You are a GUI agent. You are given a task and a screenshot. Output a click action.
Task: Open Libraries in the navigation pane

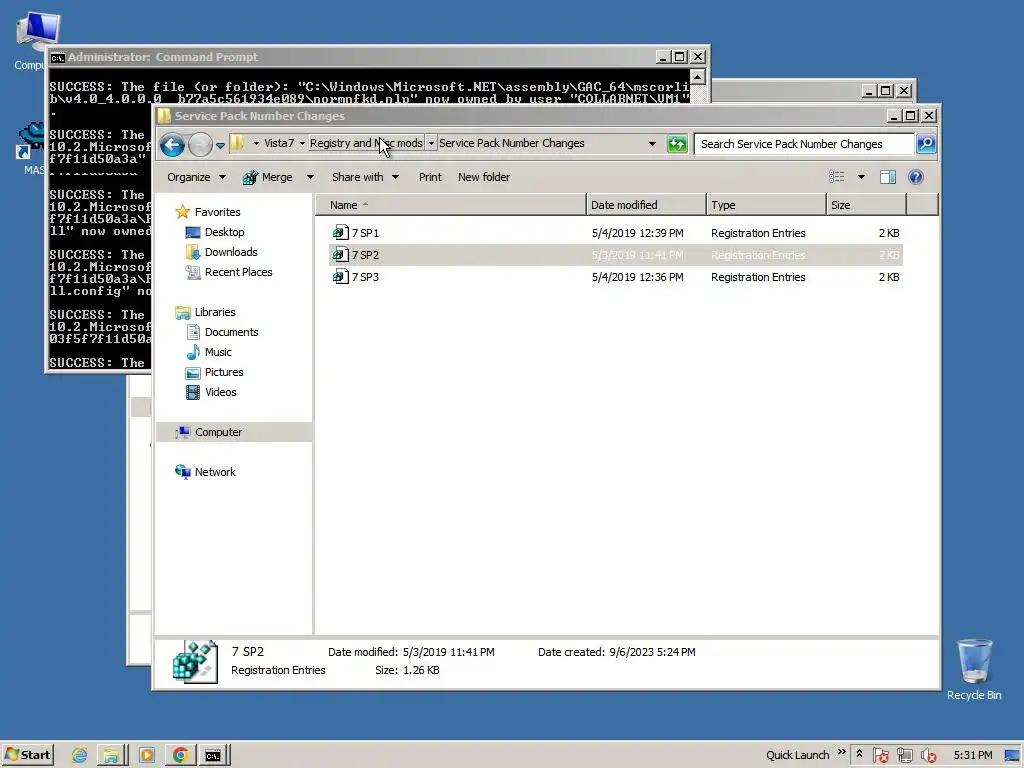pos(206,312)
